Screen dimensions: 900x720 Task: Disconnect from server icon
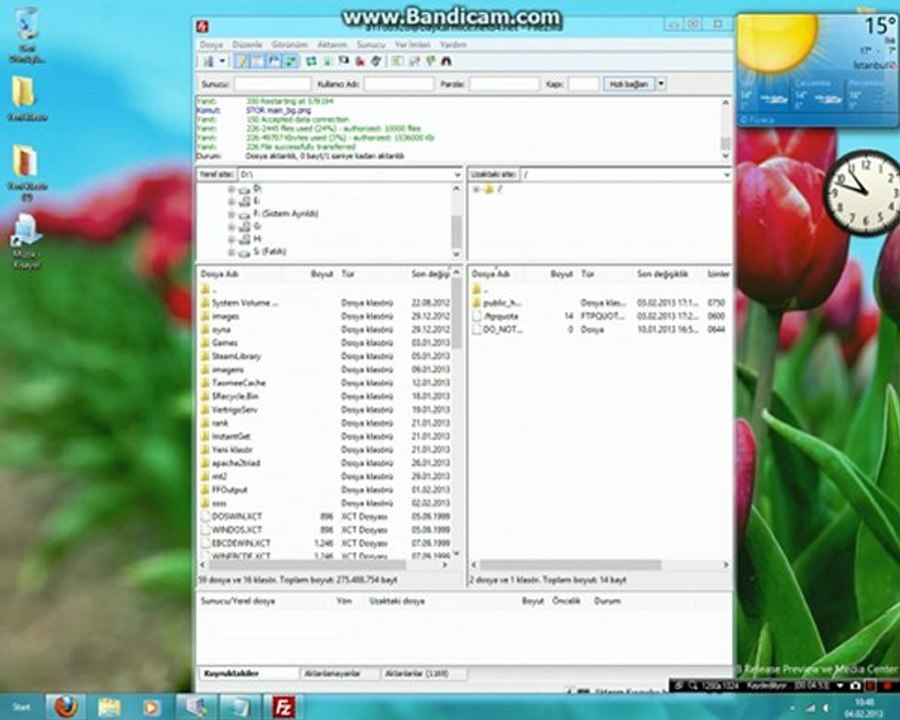point(360,61)
